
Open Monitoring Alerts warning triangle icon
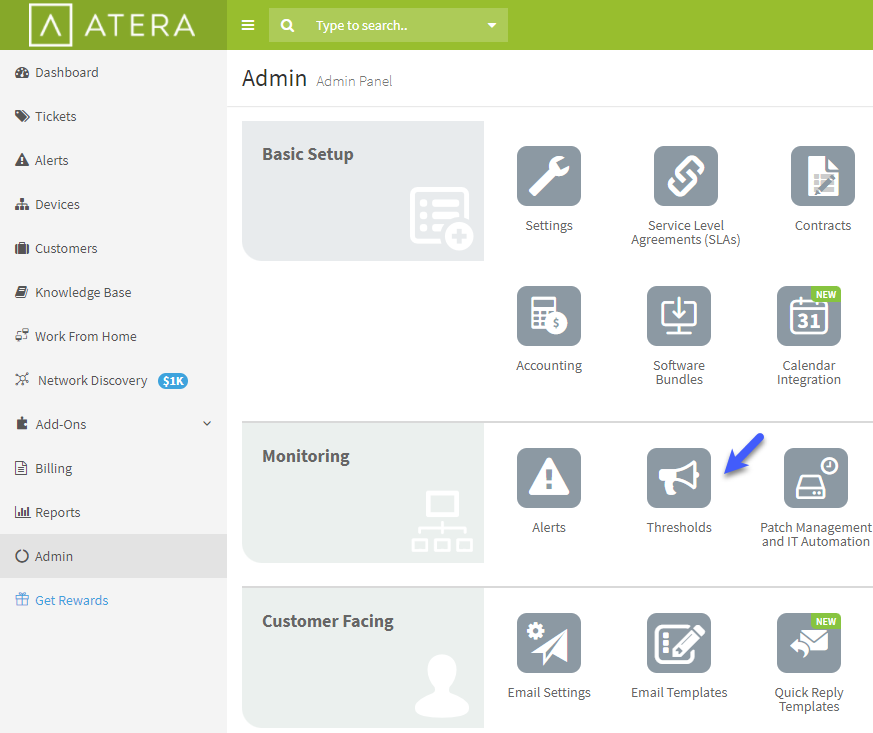[548, 478]
